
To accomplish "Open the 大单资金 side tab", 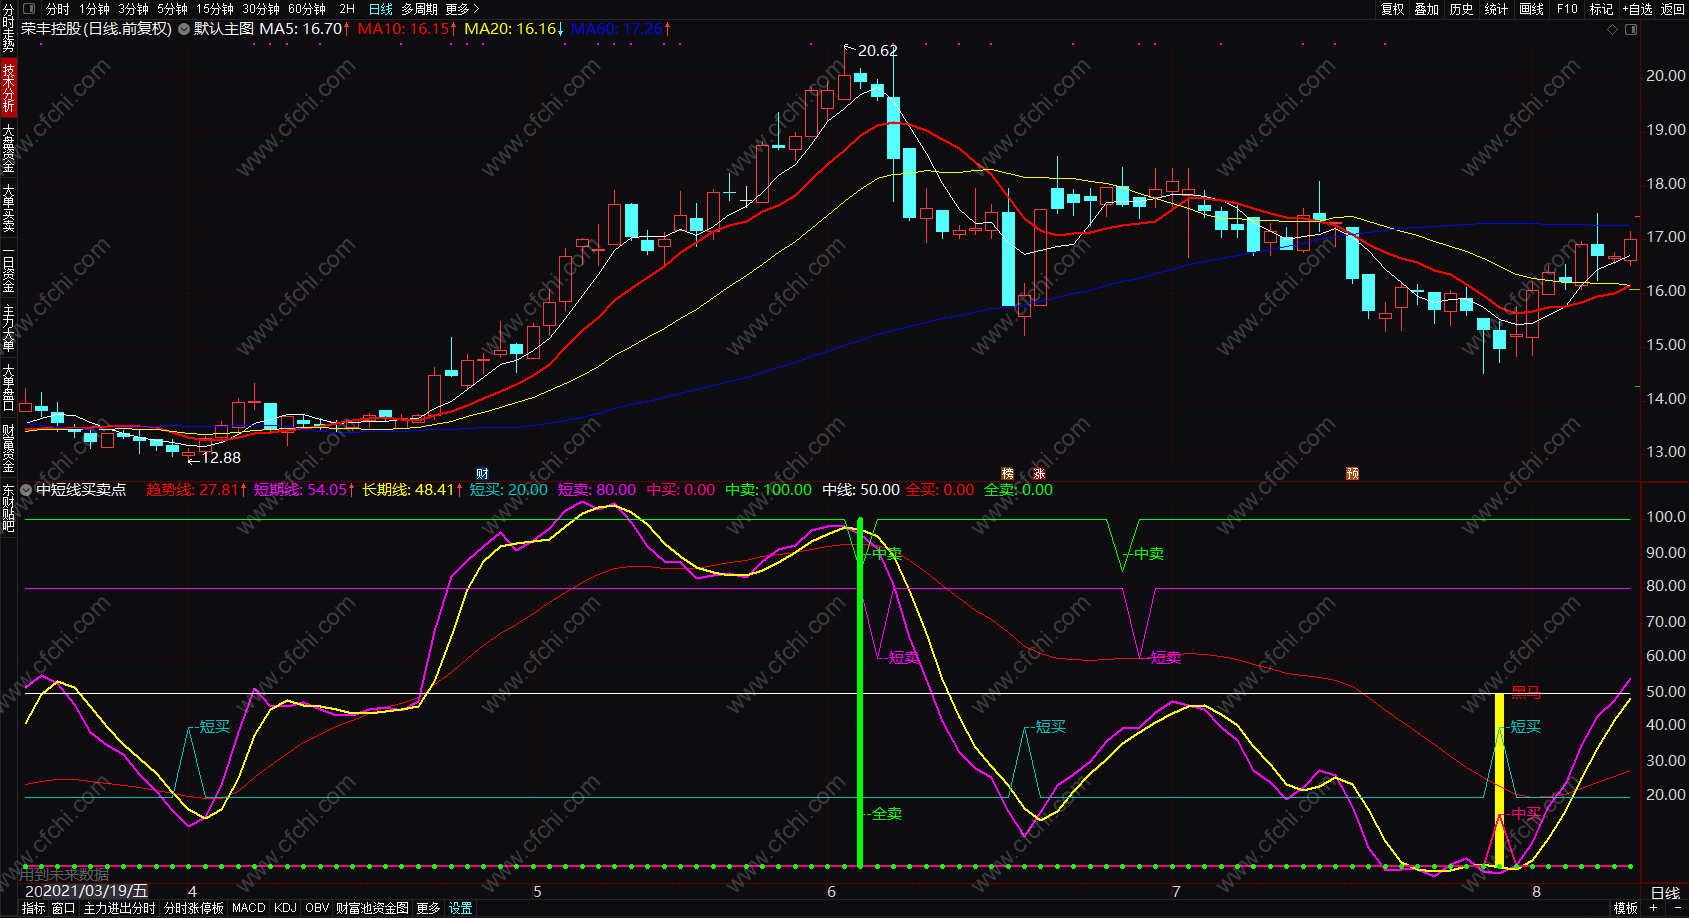I will coord(8,147).
